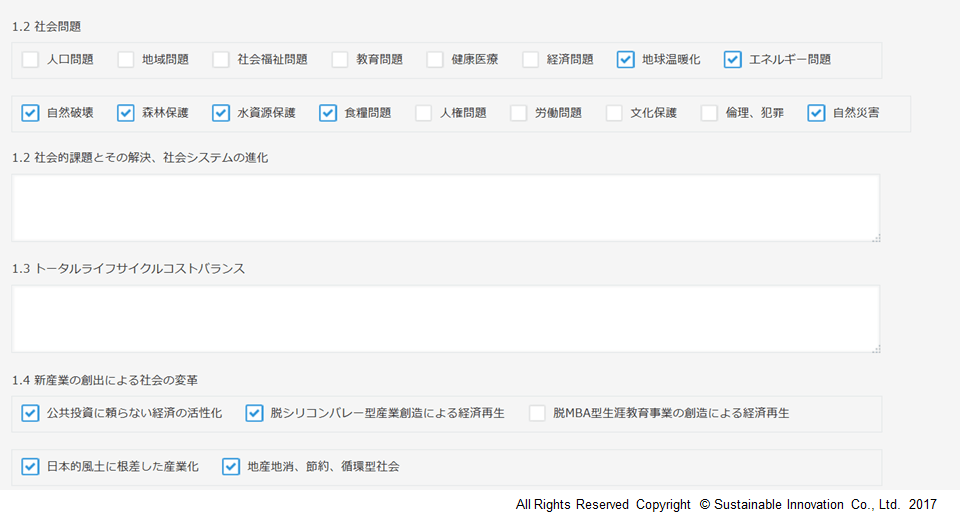Deselect the 水資源保護 checkbox
960x520 pixels.
[221, 113]
